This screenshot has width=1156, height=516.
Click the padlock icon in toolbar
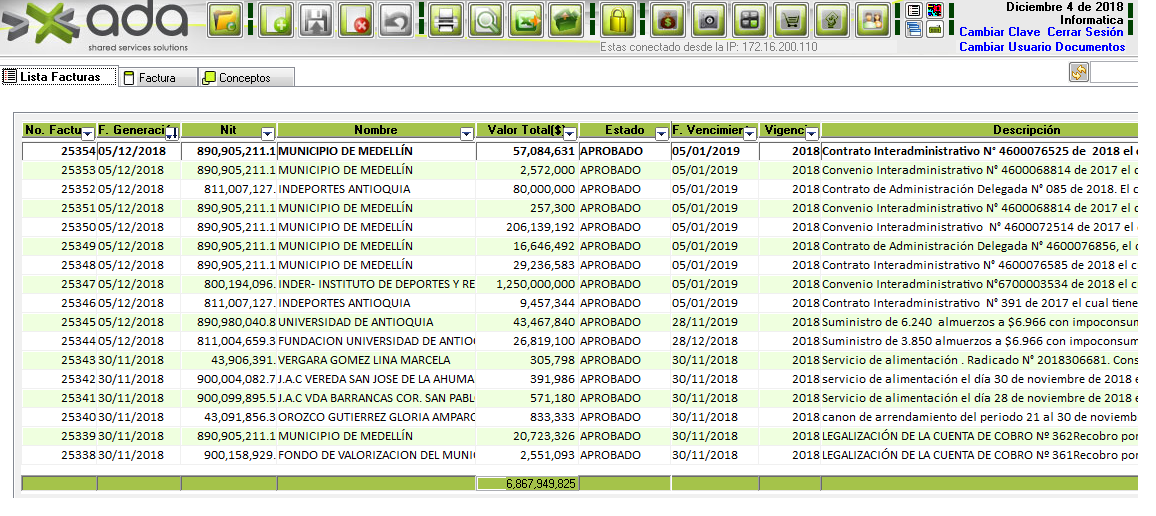point(620,20)
